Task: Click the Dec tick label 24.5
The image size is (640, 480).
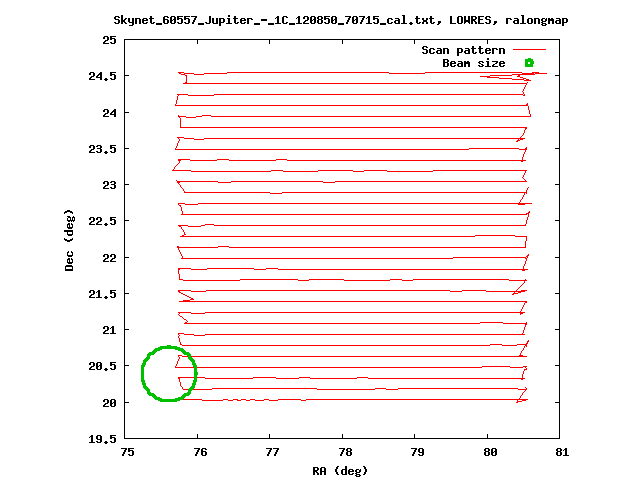Action: click(x=102, y=76)
